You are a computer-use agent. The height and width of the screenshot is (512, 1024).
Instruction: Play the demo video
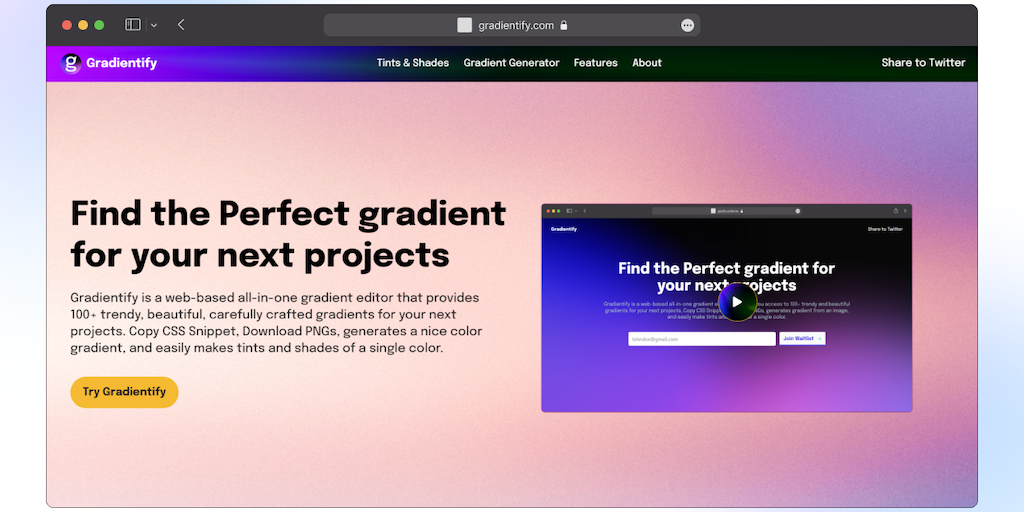(x=737, y=302)
